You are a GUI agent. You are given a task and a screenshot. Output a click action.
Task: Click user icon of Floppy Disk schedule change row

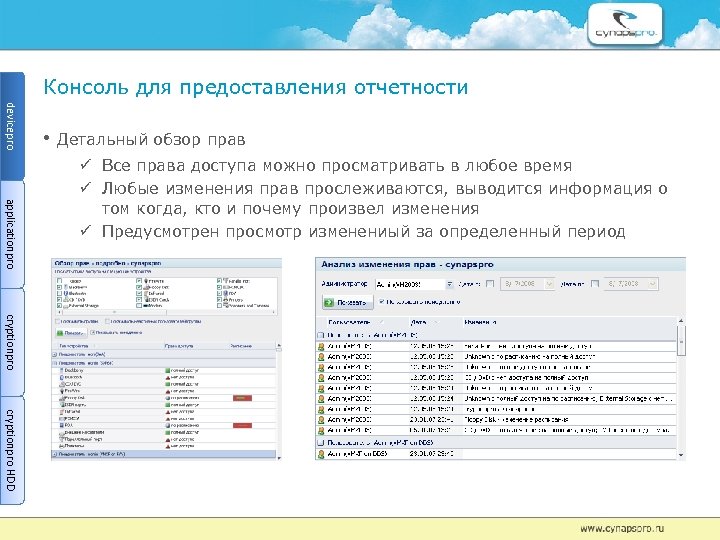click(x=321, y=420)
